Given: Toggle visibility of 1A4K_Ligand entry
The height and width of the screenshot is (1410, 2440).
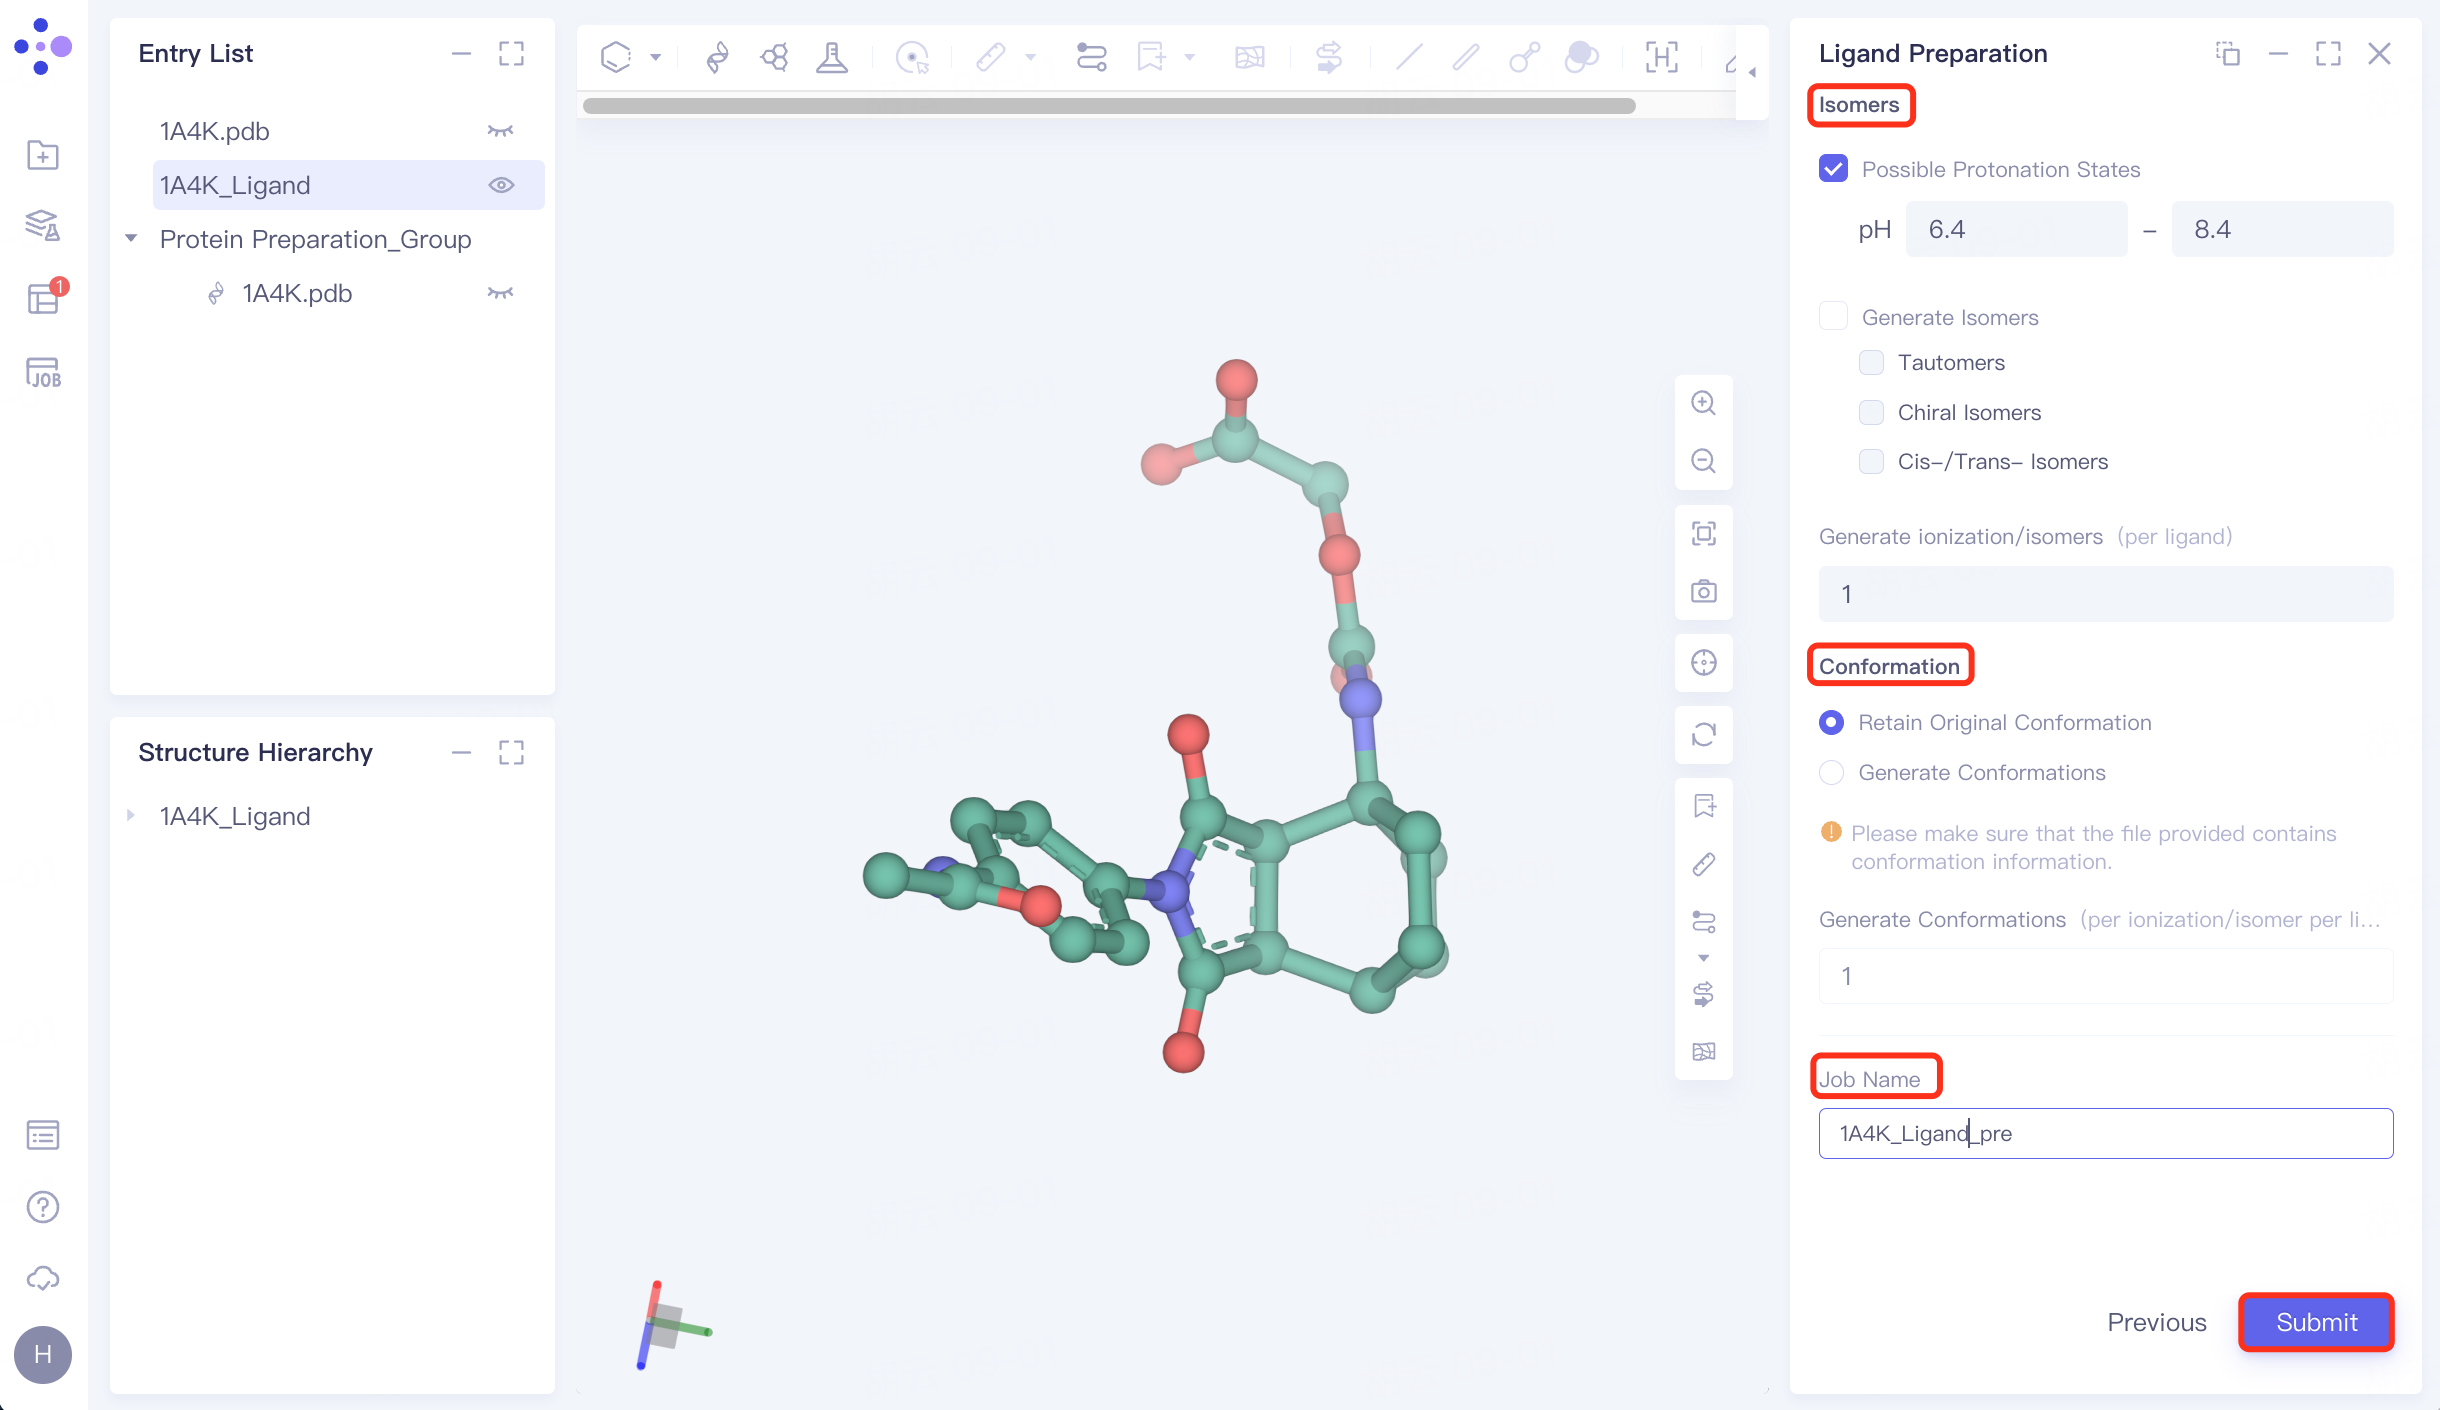Looking at the screenshot, I should click(x=501, y=185).
